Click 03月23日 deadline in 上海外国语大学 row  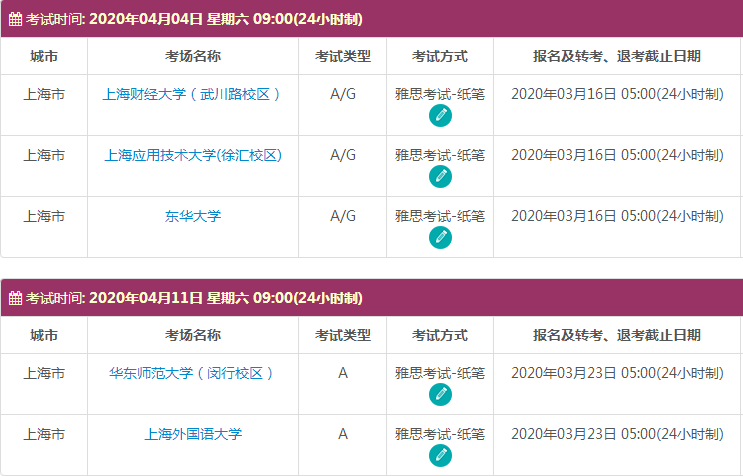[x=617, y=434]
